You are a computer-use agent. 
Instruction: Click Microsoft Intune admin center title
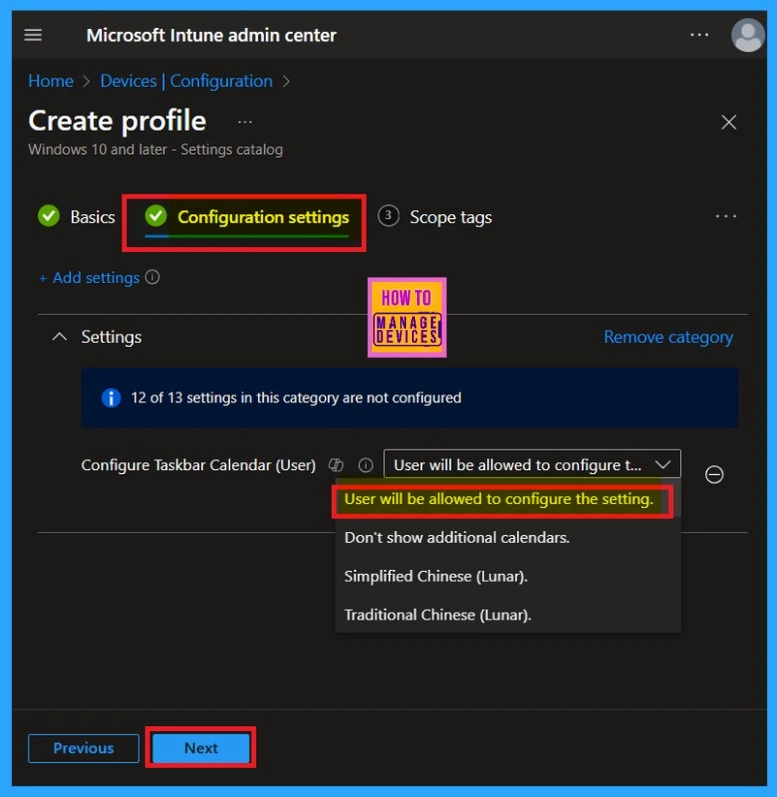coord(211,35)
